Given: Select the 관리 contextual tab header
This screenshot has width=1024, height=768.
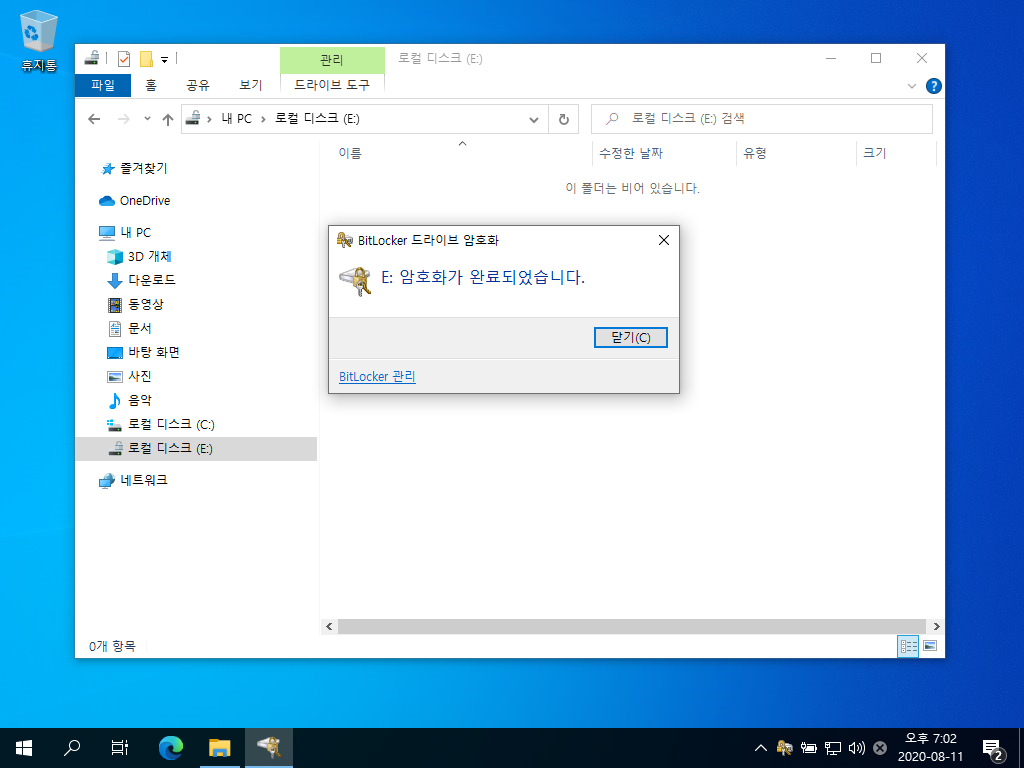Looking at the screenshot, I should [332, 60].
